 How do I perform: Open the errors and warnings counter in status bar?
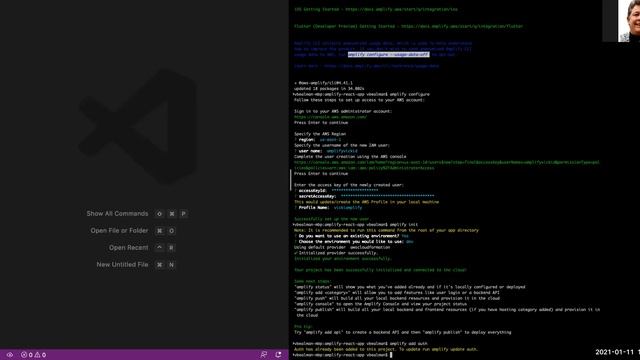coord(33,355)
